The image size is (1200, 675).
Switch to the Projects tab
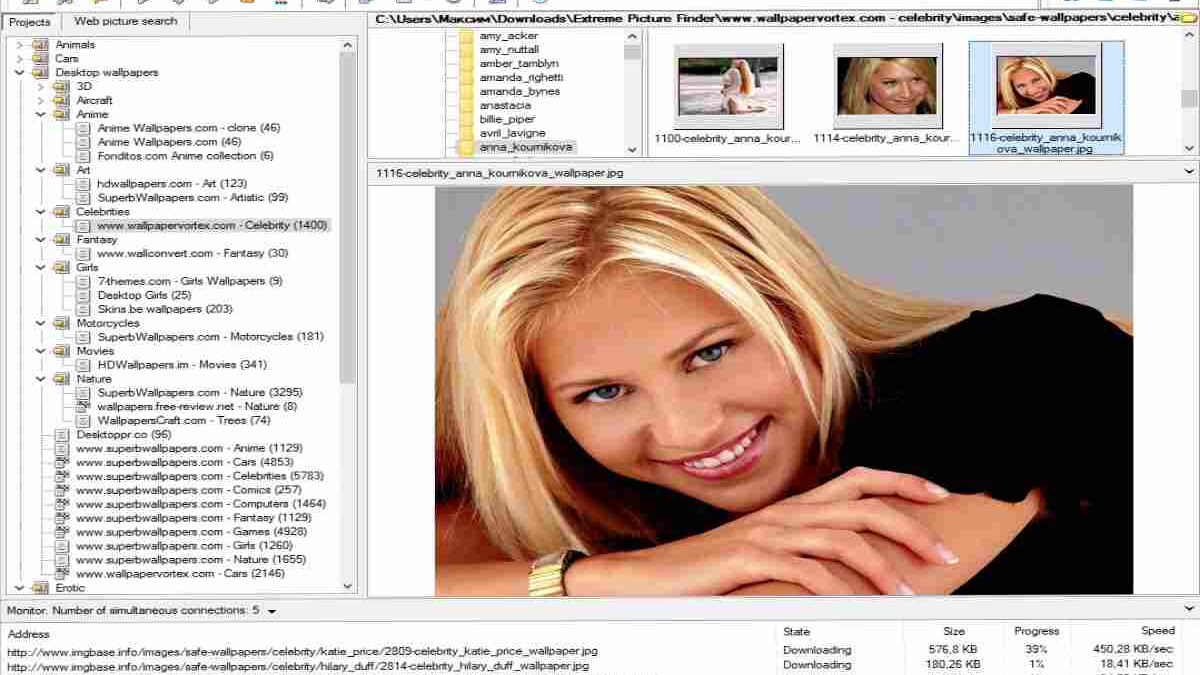[x=30, y=21]
